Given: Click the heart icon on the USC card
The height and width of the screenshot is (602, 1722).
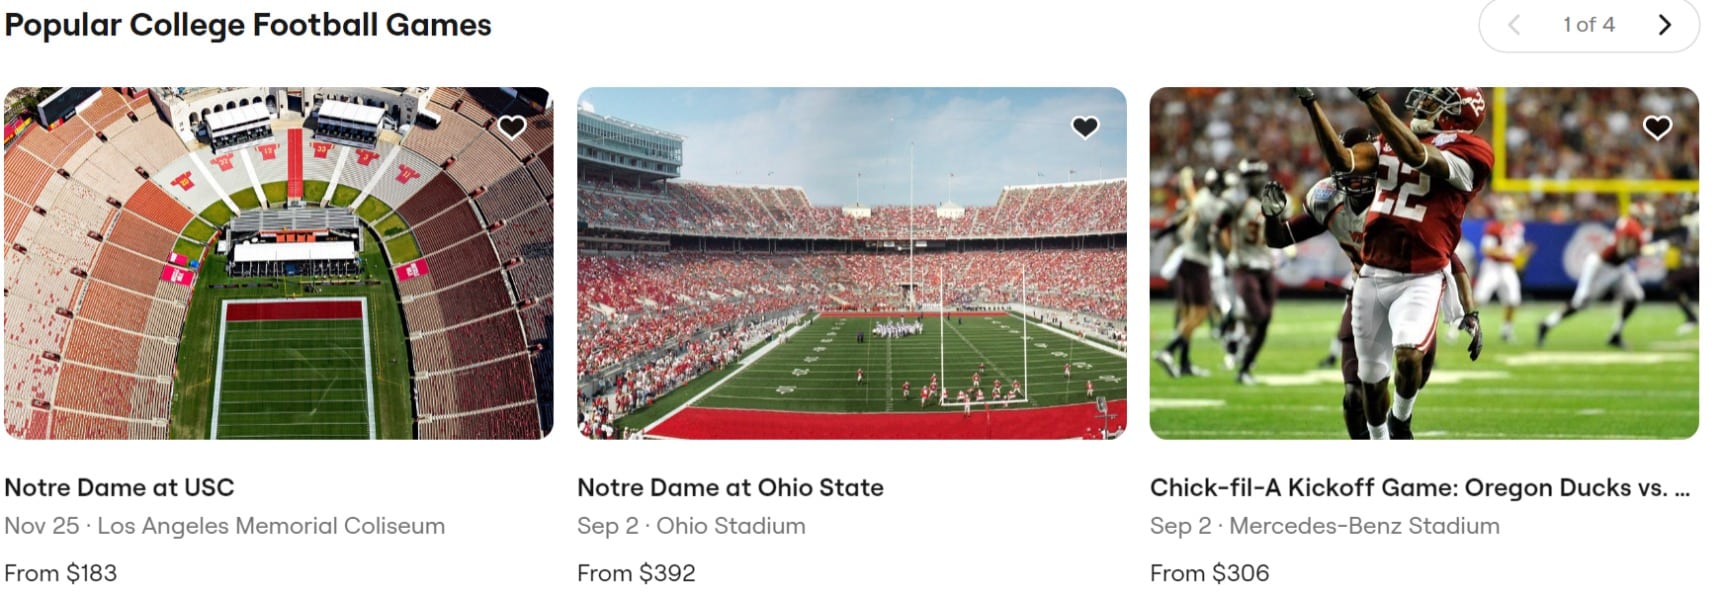Looking at the screenshot, I should point(513,128).
